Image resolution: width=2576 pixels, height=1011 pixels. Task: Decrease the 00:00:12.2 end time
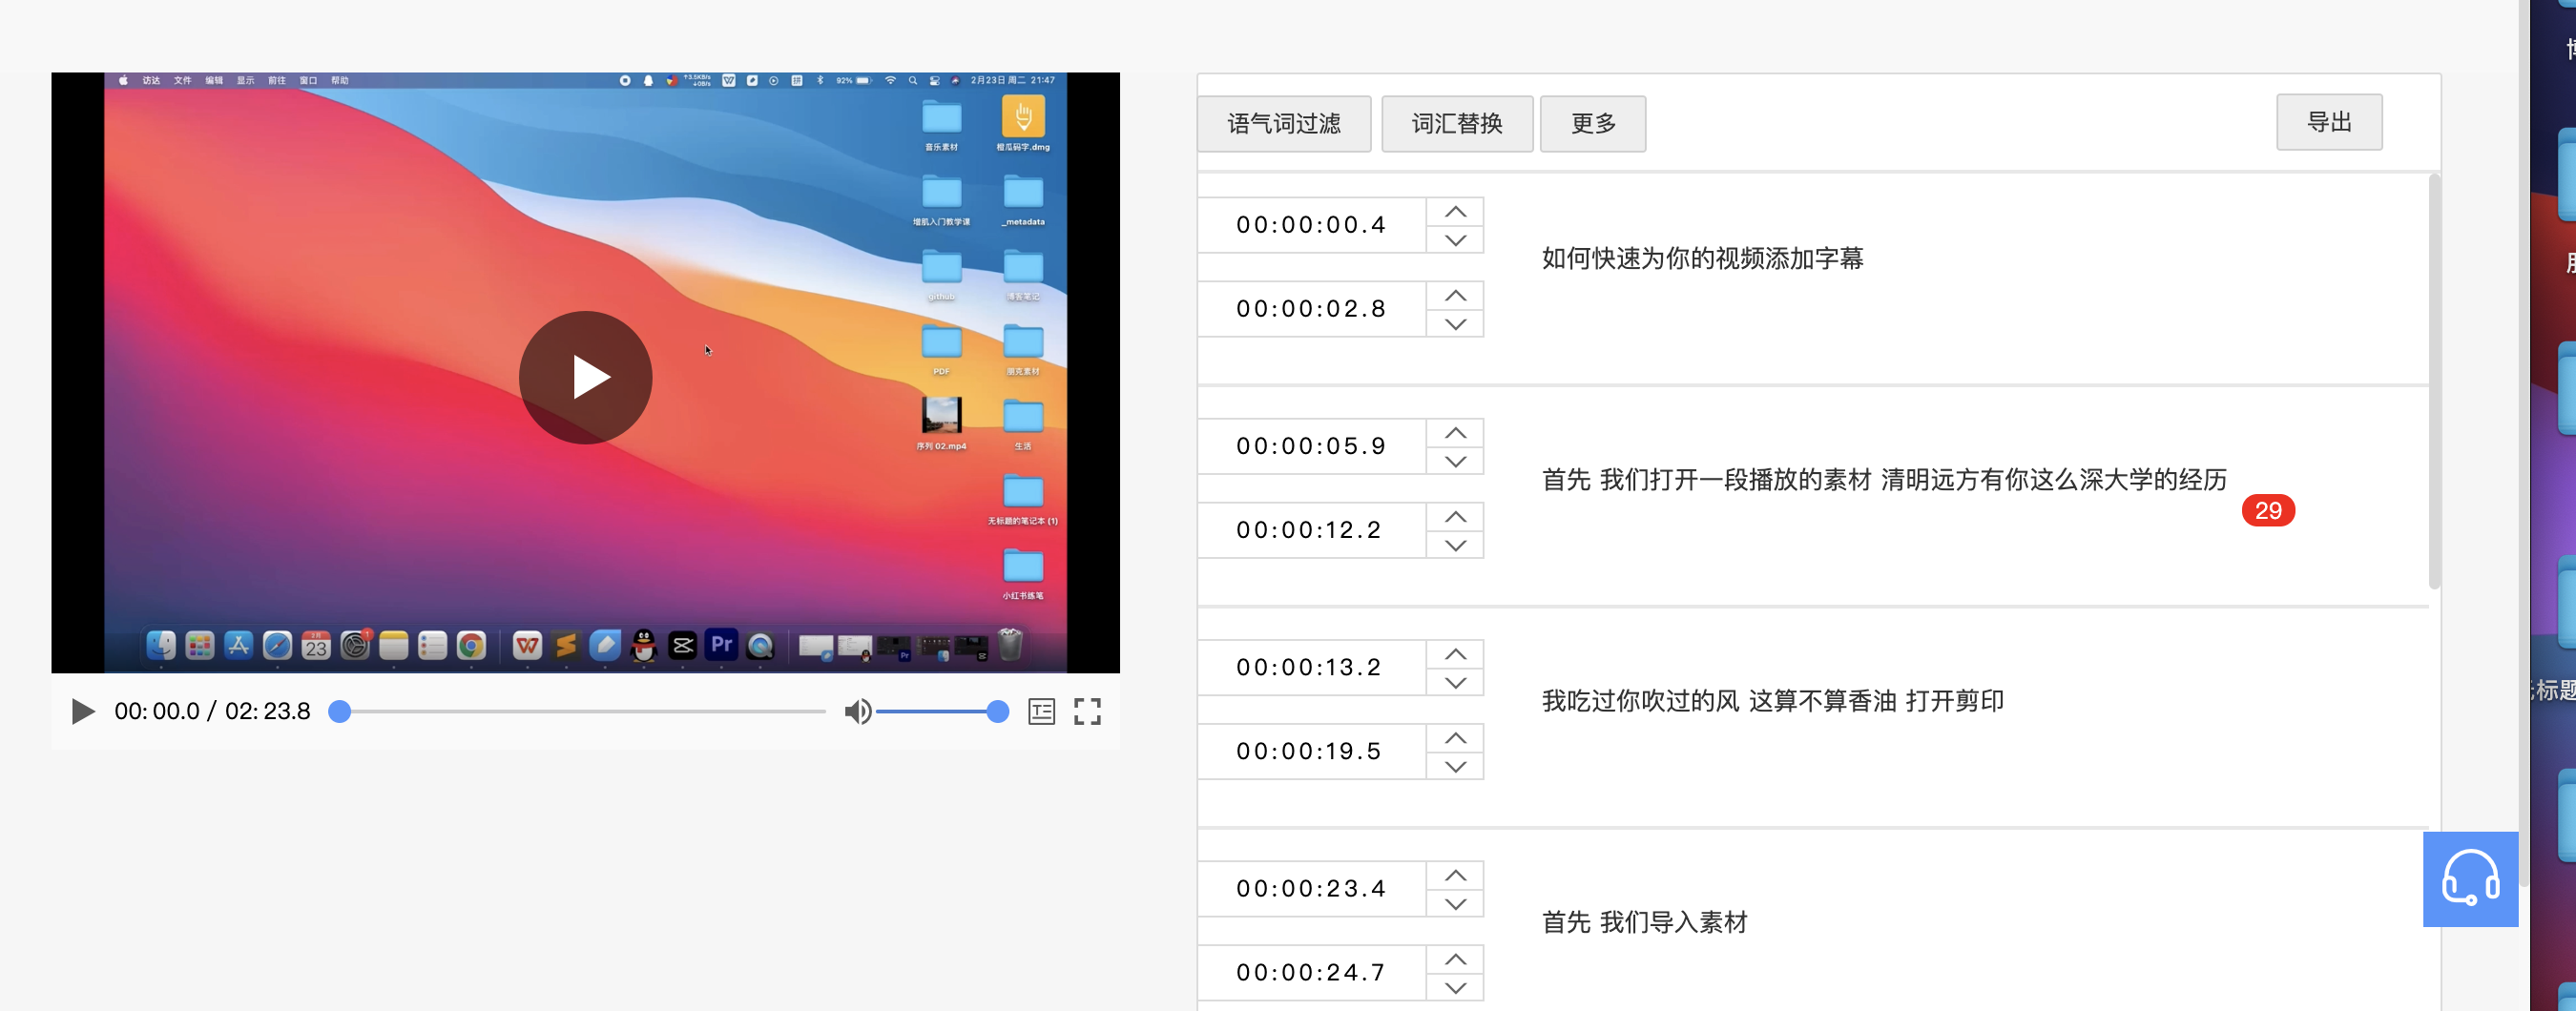click(x=1455, y=544)
